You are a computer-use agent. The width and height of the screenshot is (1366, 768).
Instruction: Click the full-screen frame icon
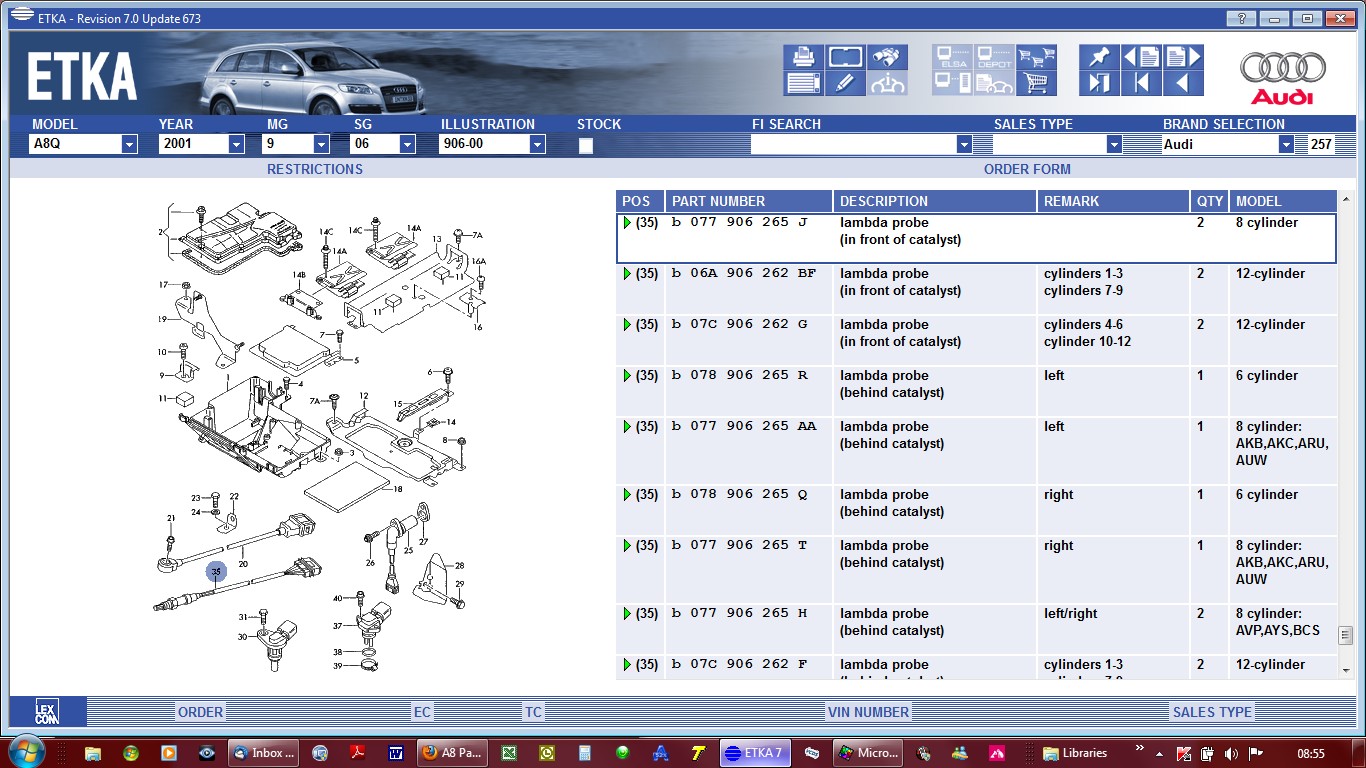(x=845, y=57)
